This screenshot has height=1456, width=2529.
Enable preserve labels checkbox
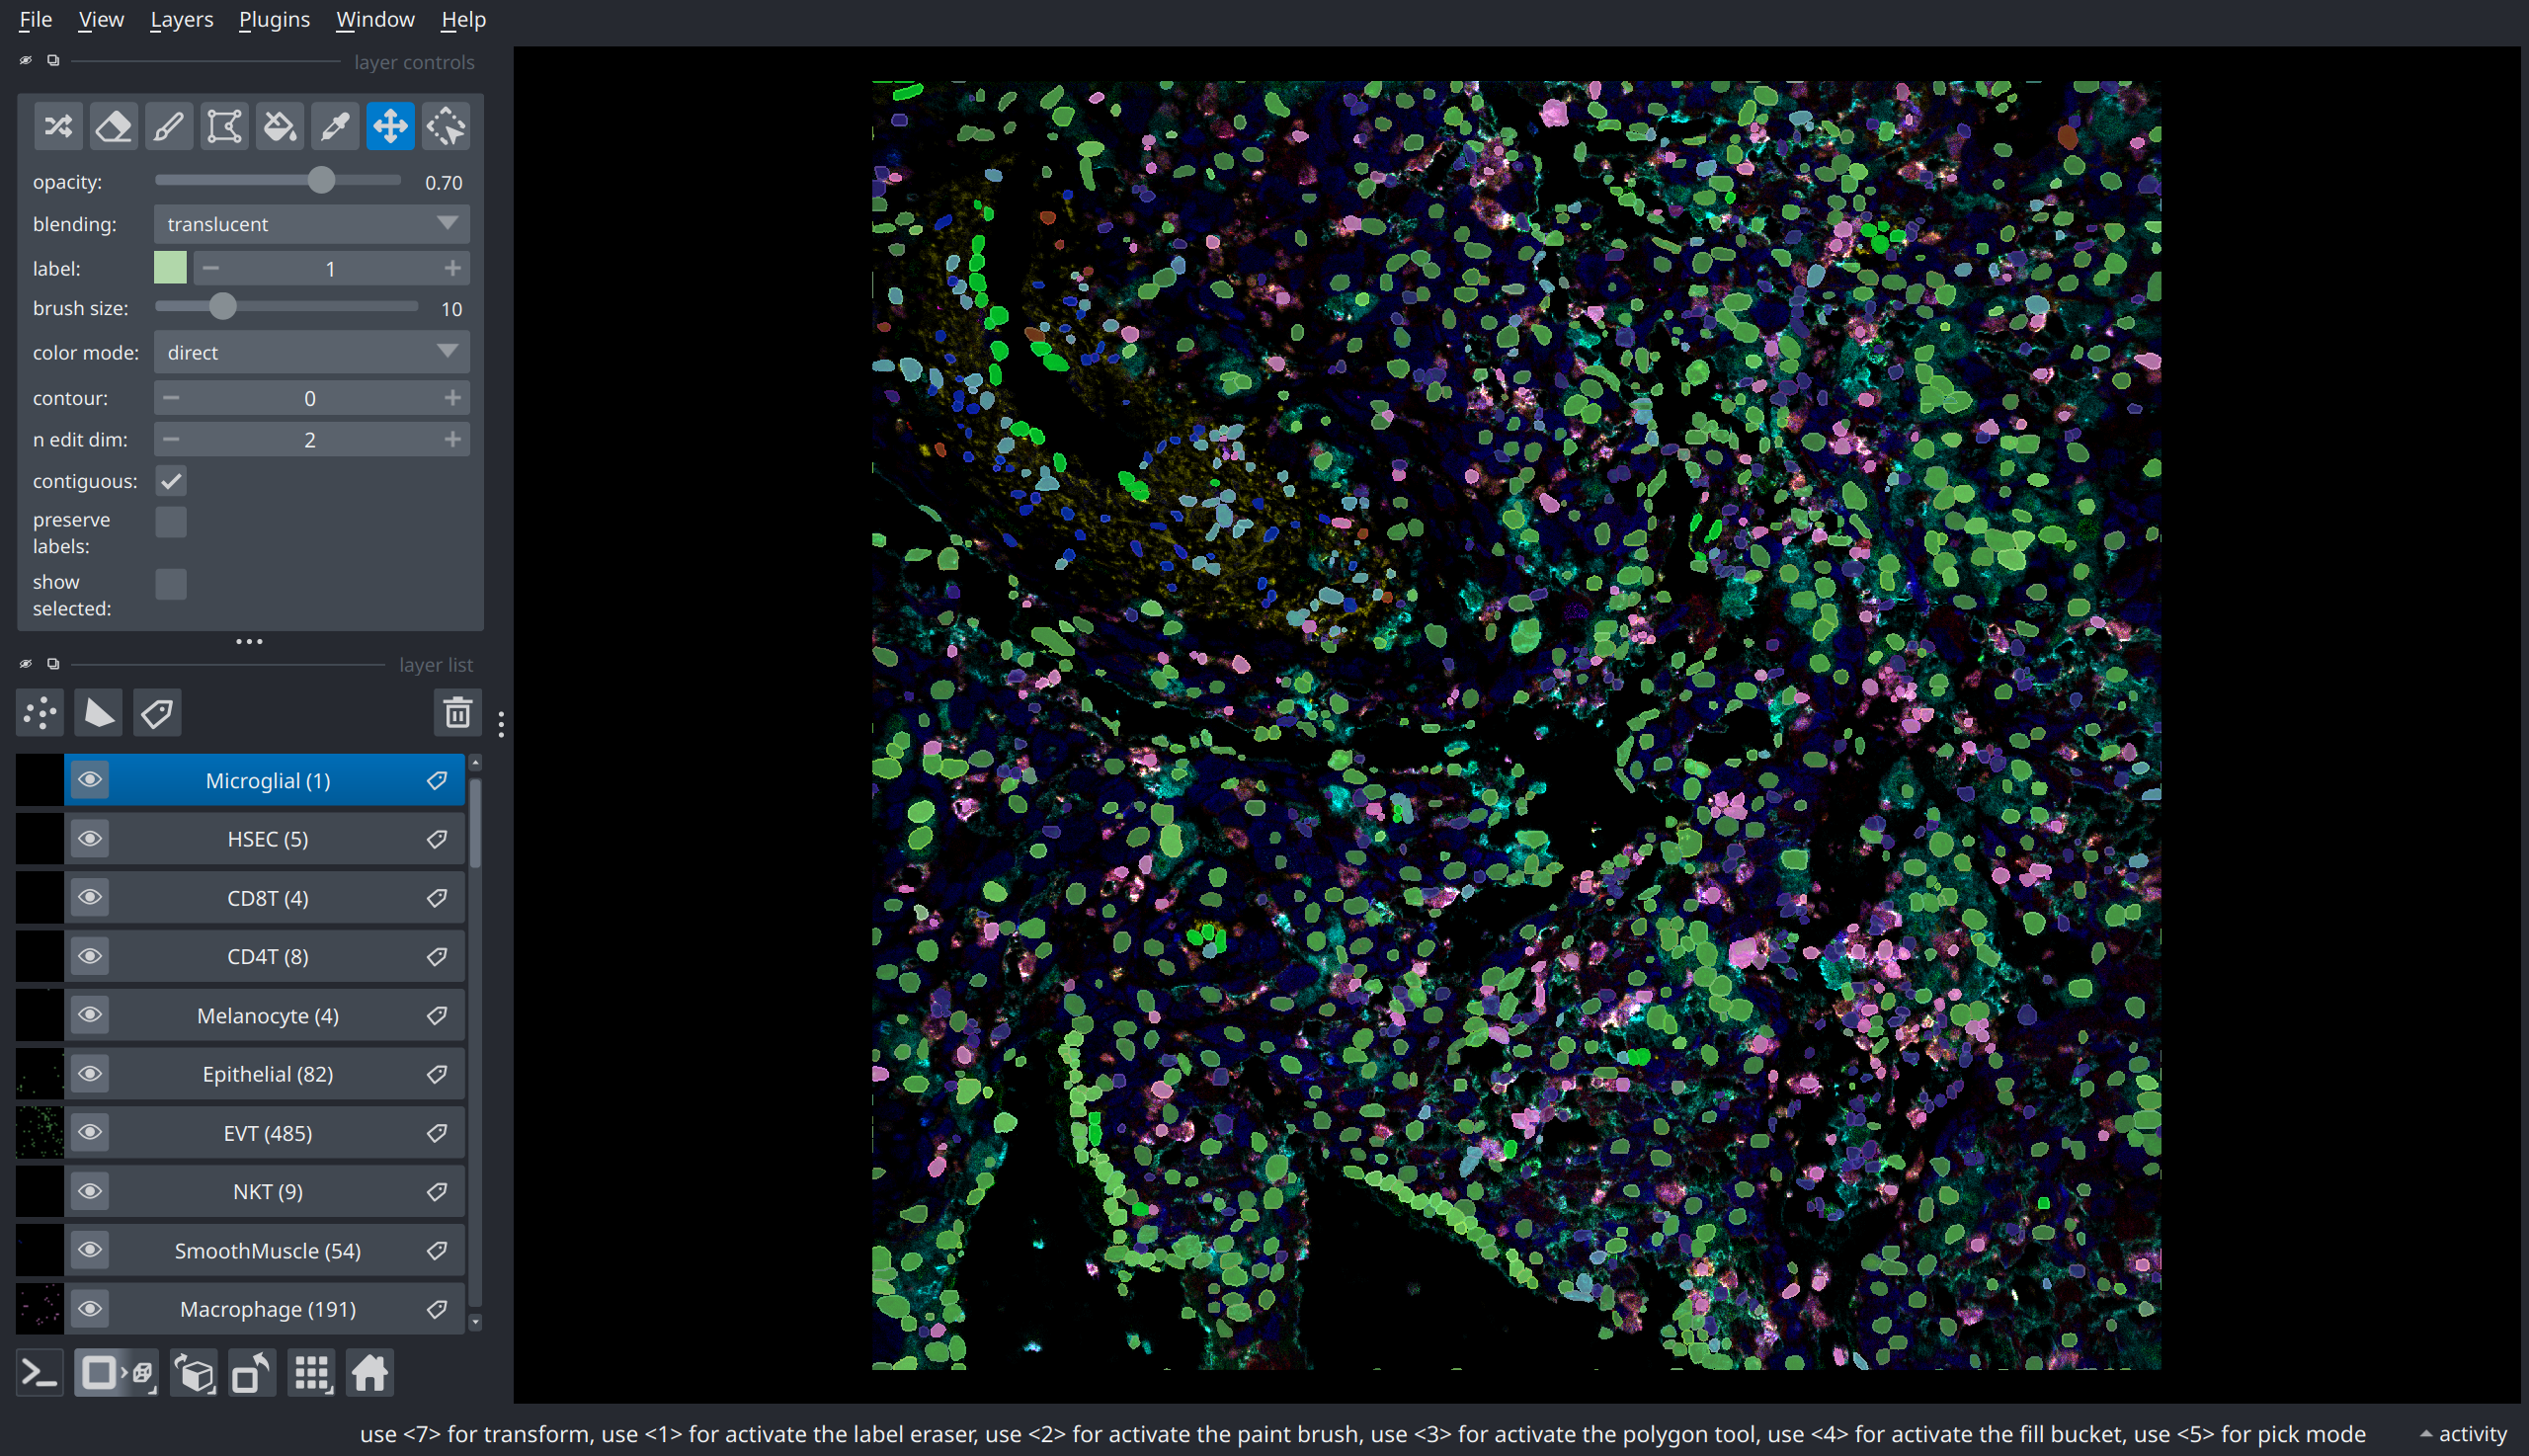click(x=171, y=522)
